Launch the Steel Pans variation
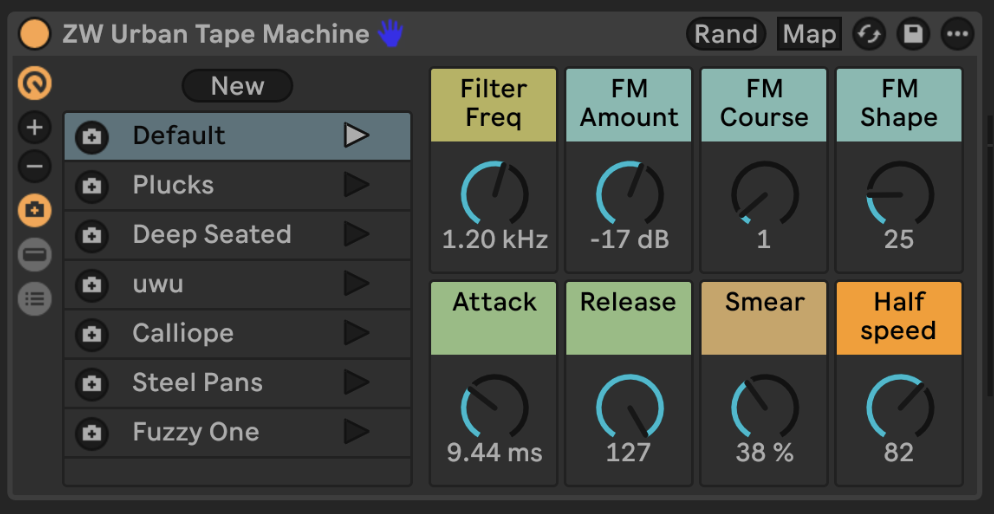The height and width of the screenshot is (514, 994). pos(356,383)
